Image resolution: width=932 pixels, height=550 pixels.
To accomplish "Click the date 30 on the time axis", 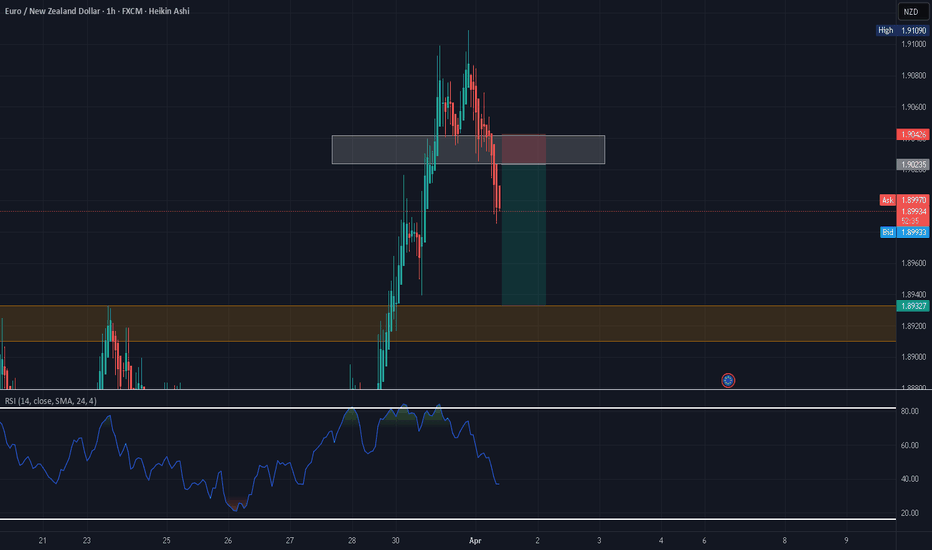I will point(395,540).
